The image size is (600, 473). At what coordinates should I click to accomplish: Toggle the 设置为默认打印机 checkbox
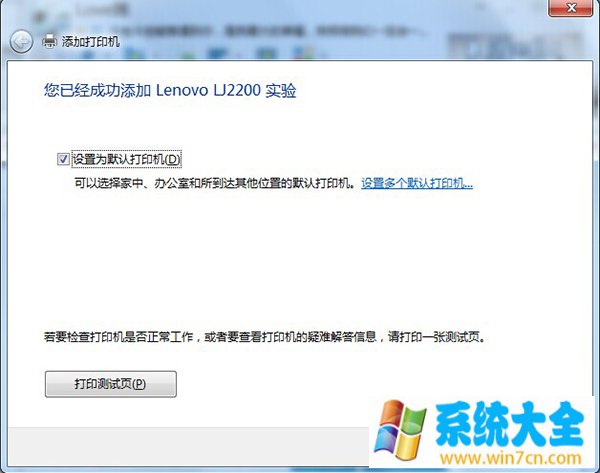point(63,159)
